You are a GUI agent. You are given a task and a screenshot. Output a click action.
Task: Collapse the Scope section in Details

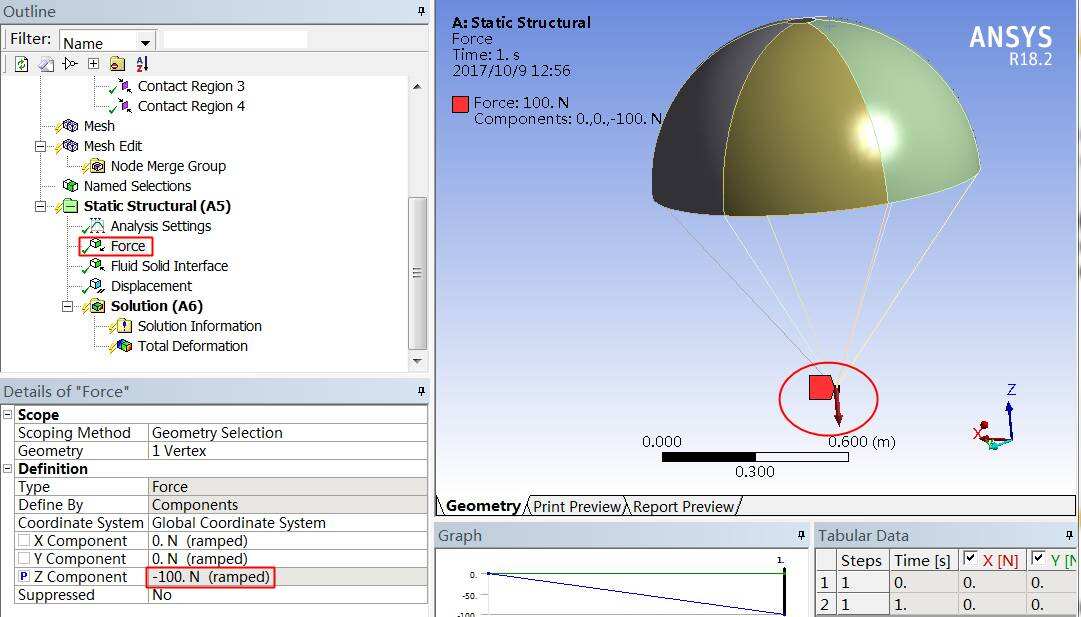click(x=8, y=414)
